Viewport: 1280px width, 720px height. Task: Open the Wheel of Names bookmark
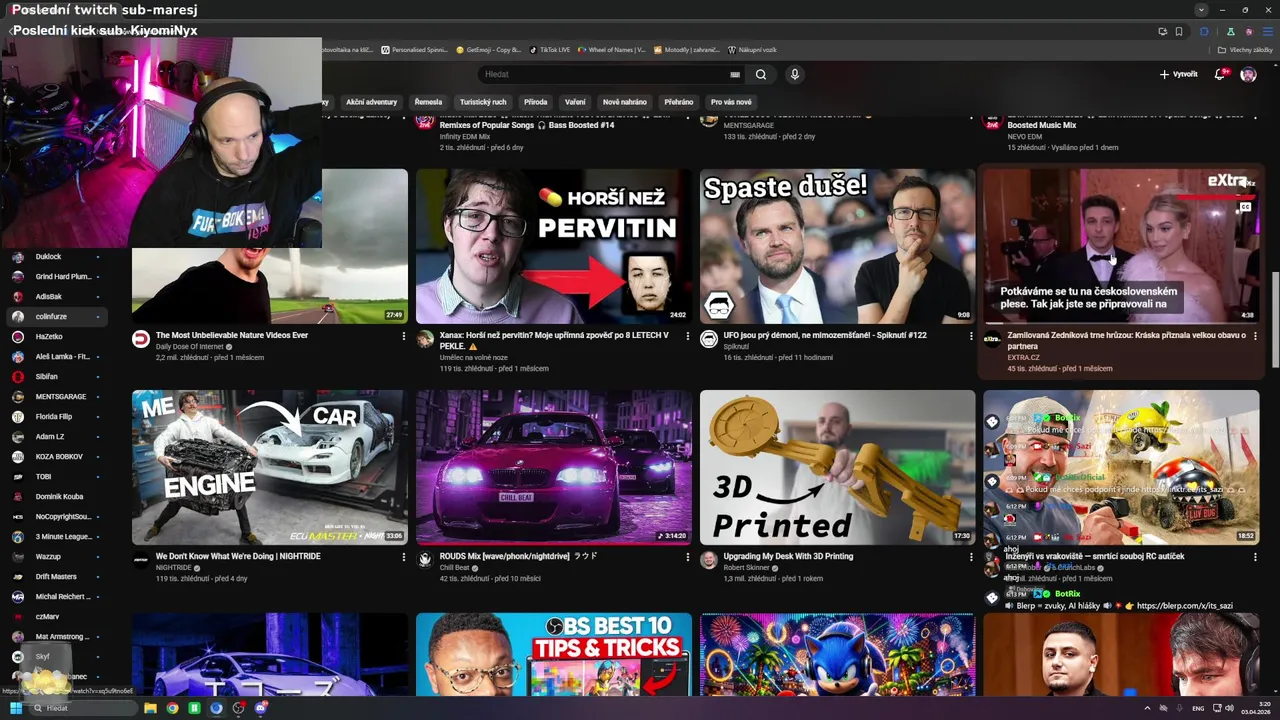pyautogui.click(x=612, y=49)
